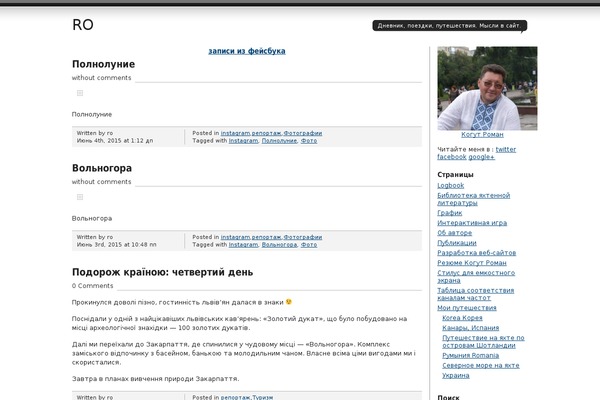Open the RO blog title
The image size is (600, 400).
[x=83, y=25]
